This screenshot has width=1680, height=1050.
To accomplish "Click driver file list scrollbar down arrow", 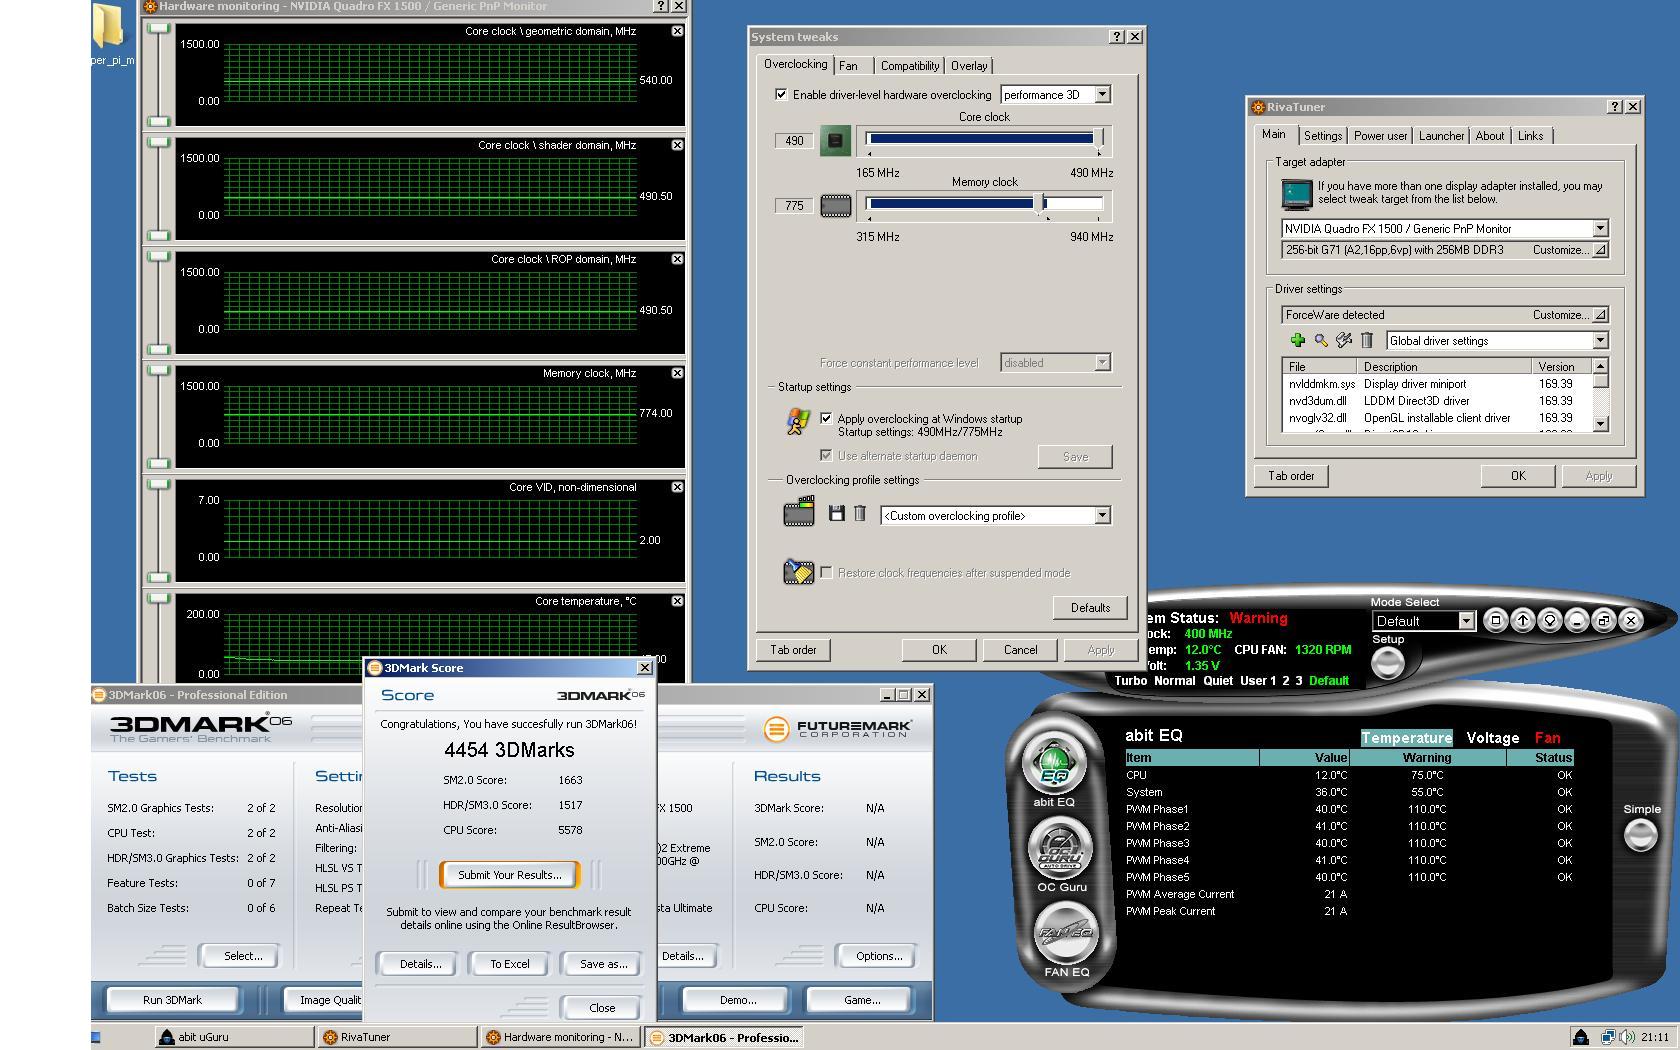I will pos(1600,424).
